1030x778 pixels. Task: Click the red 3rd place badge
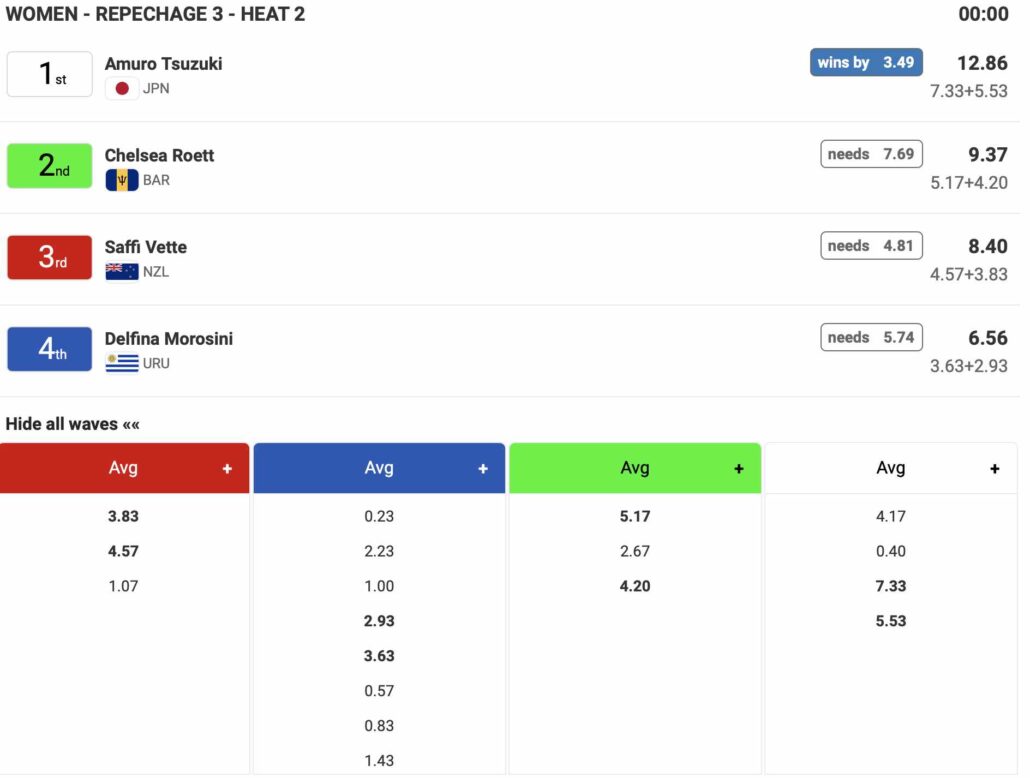tap(50, 258)
